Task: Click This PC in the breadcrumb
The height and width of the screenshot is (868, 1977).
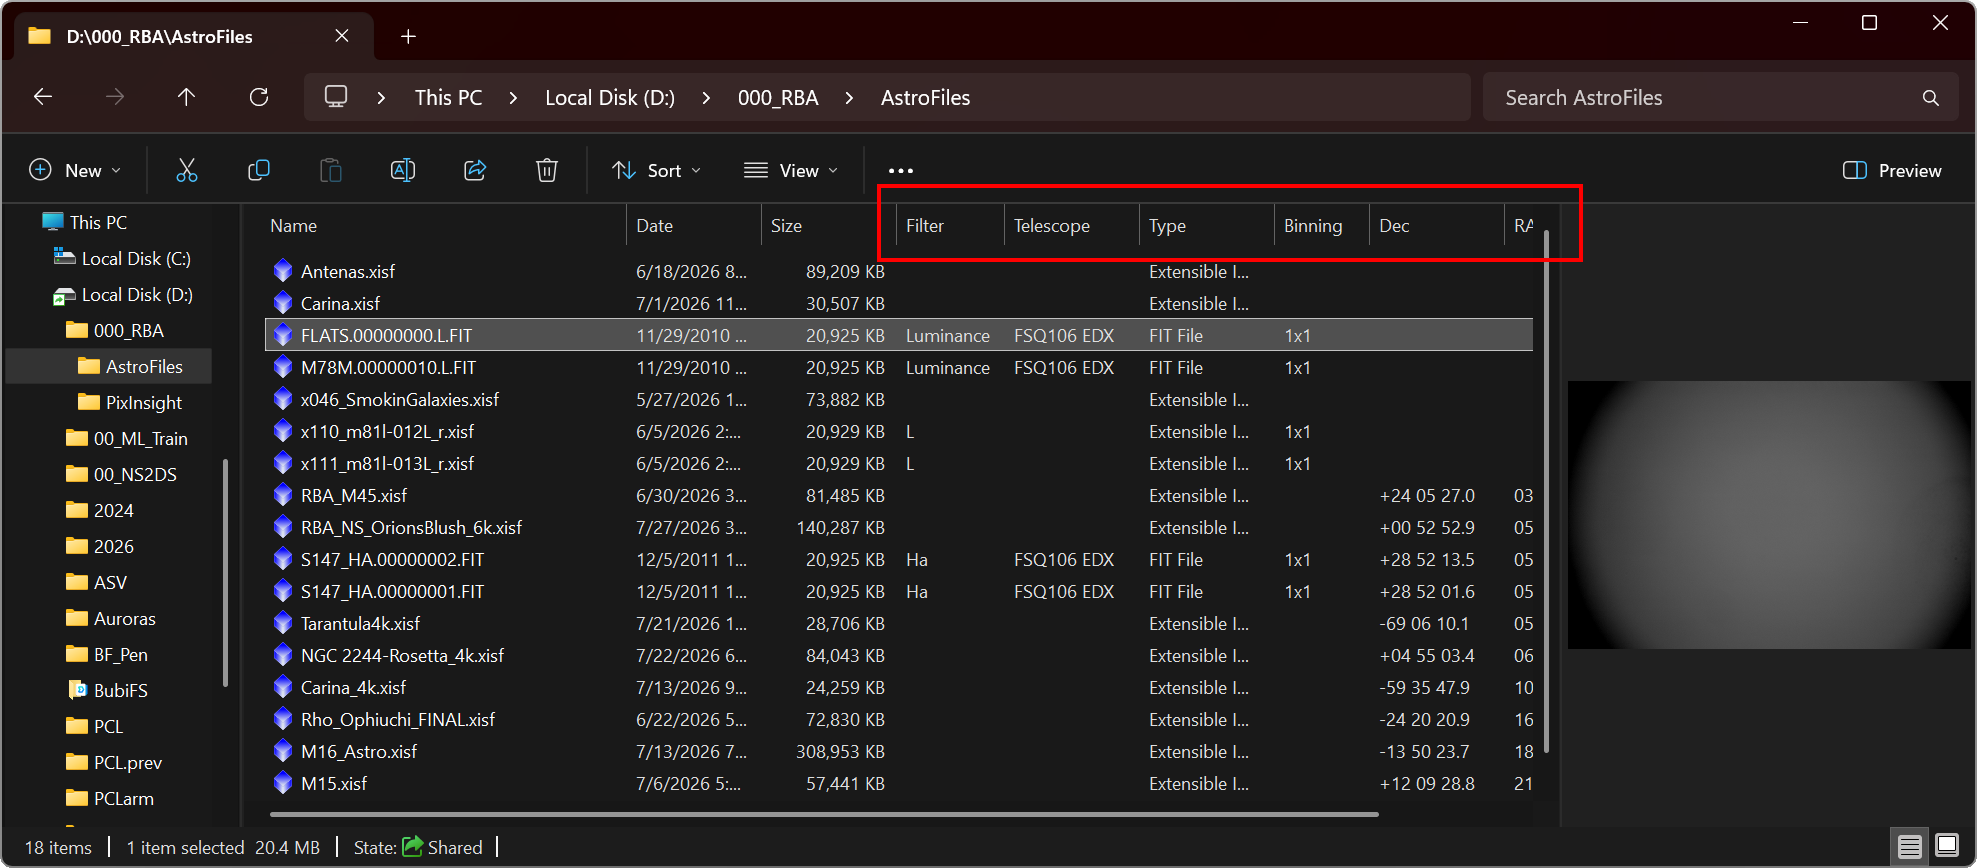Action: (x=448, y=98)
